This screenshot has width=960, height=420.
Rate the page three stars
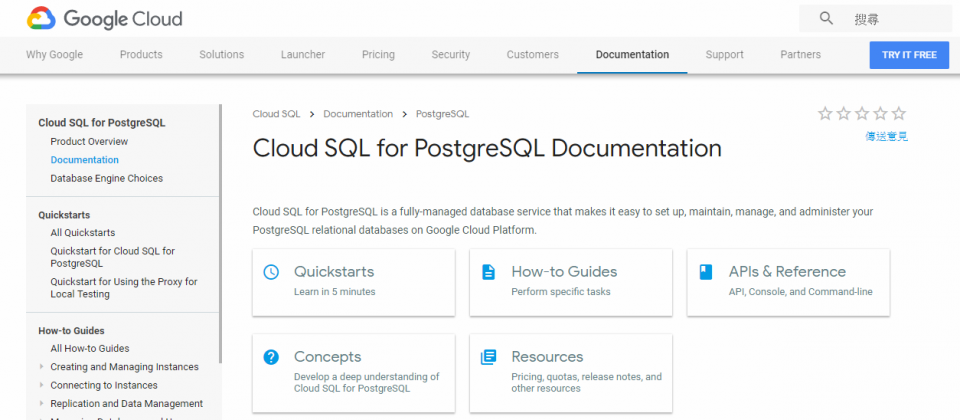[862, 113]
